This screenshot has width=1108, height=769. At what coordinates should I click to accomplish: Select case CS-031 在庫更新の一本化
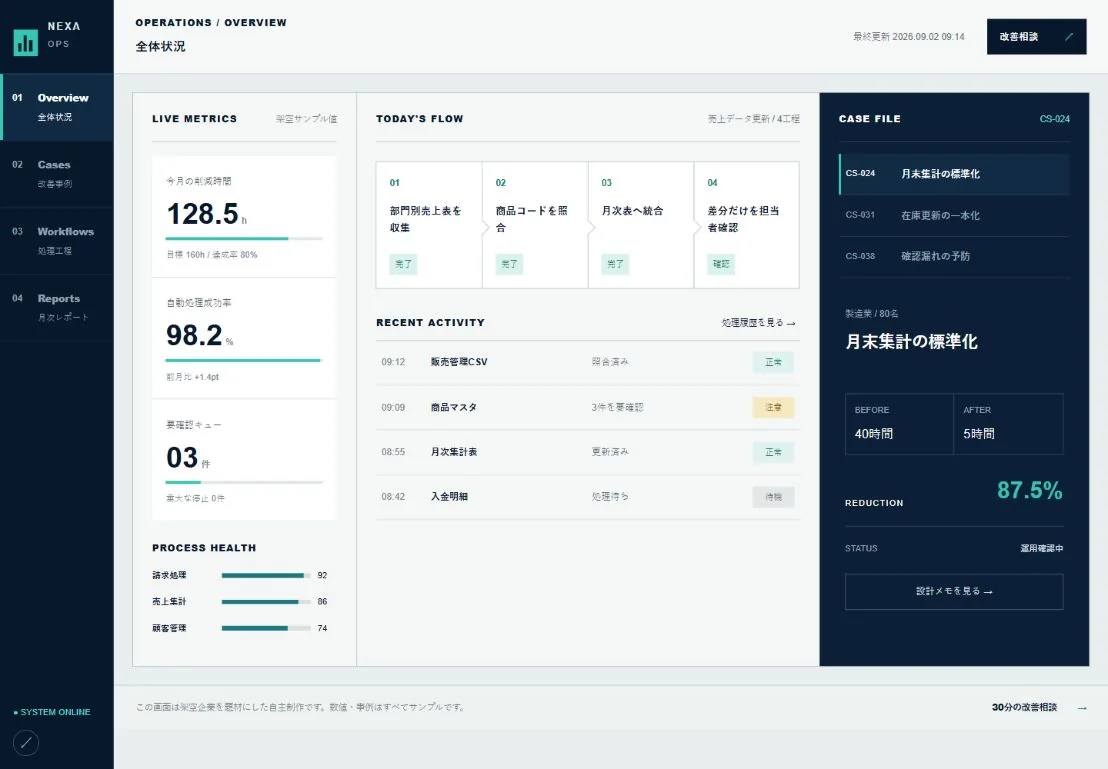954,216
